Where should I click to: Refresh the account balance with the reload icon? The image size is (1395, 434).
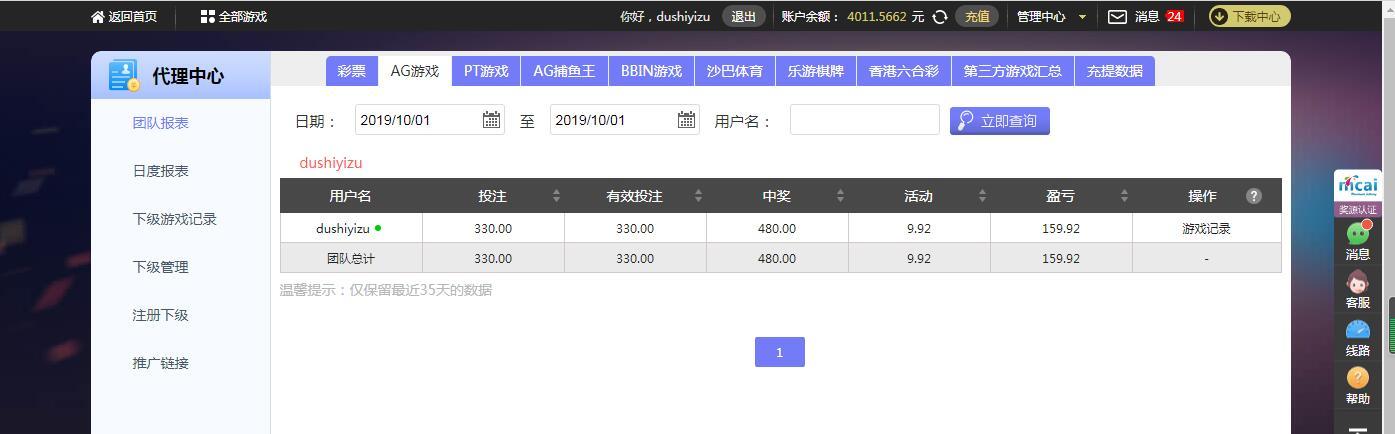pyautogui.click(x=940, y=17)
